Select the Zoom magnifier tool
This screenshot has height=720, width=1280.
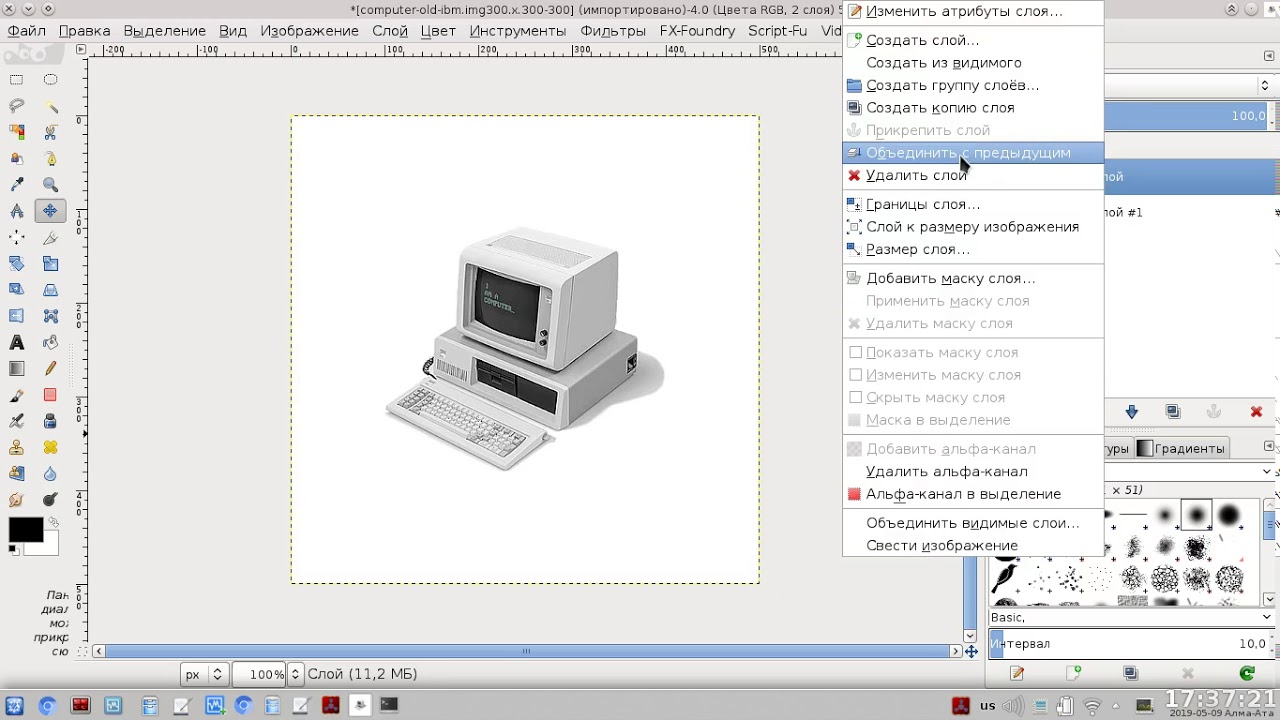point(50,185)
